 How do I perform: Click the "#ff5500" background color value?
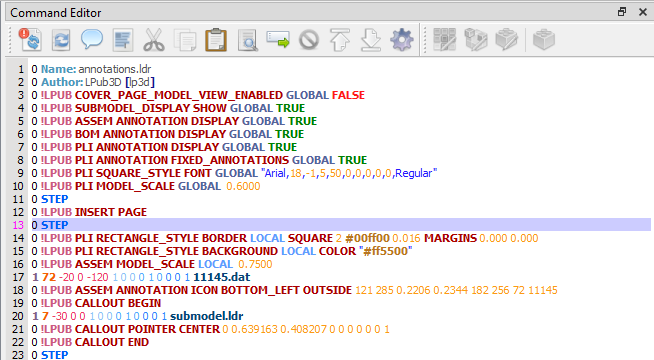385,251
